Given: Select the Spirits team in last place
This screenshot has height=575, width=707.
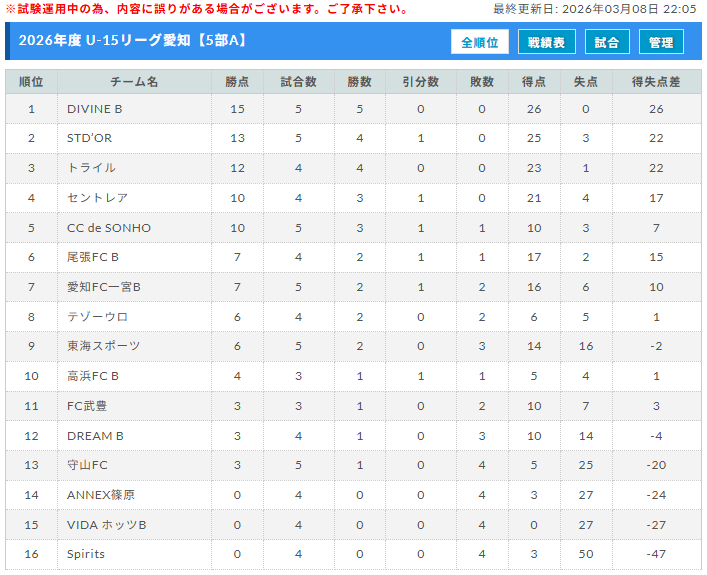Looking at the screenshot, I should click(86, 554).
